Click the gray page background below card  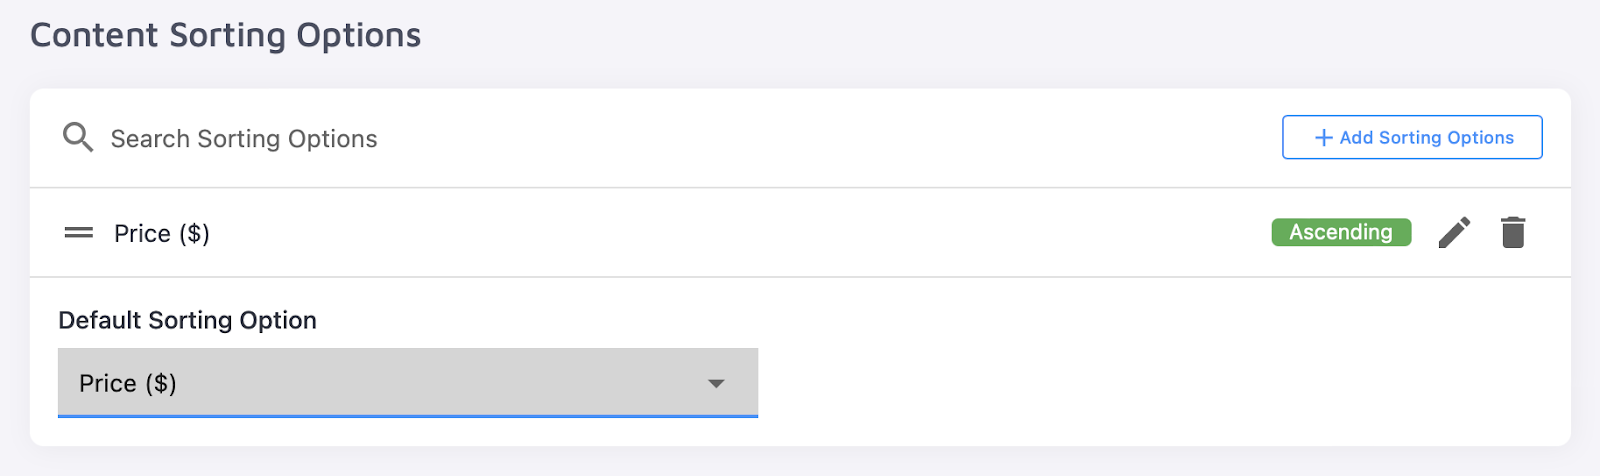pyautogui.click(x=800, y=462)
